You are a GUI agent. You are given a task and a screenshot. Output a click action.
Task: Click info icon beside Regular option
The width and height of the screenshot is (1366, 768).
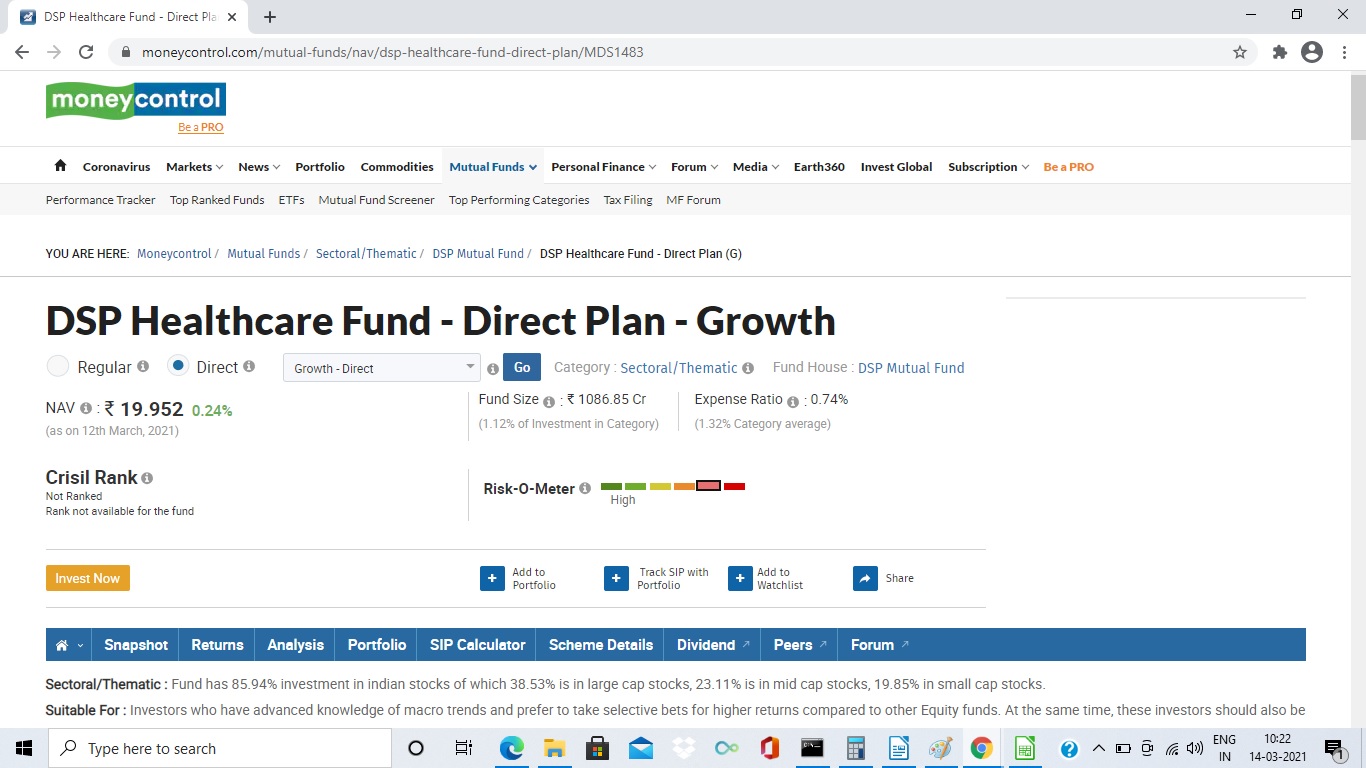(x=143, y=367)
